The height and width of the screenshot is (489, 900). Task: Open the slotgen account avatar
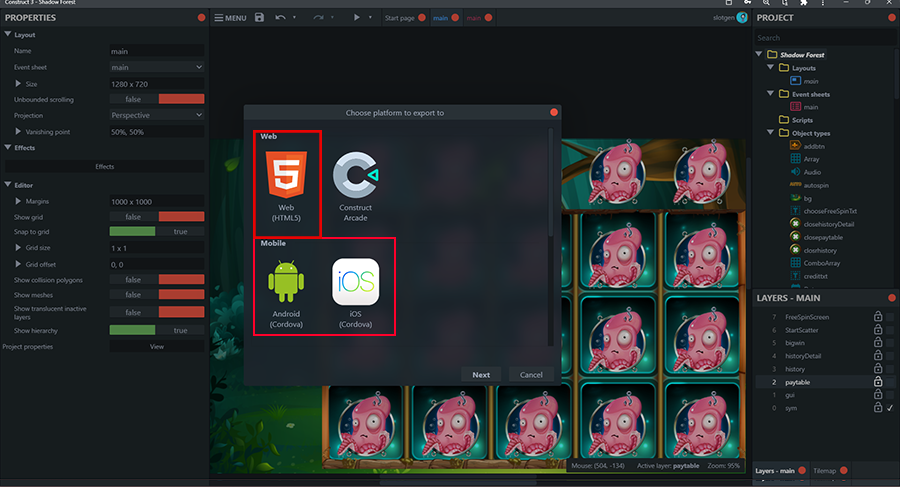(742, 18)
